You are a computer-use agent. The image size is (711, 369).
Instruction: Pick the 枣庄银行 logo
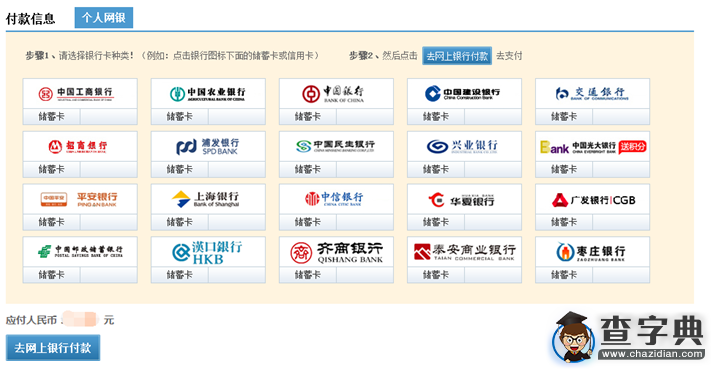(x=592, y=251)
